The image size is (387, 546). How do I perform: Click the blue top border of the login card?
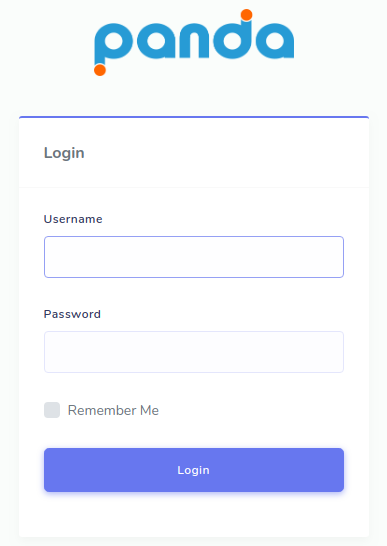[x=194, y=117]
